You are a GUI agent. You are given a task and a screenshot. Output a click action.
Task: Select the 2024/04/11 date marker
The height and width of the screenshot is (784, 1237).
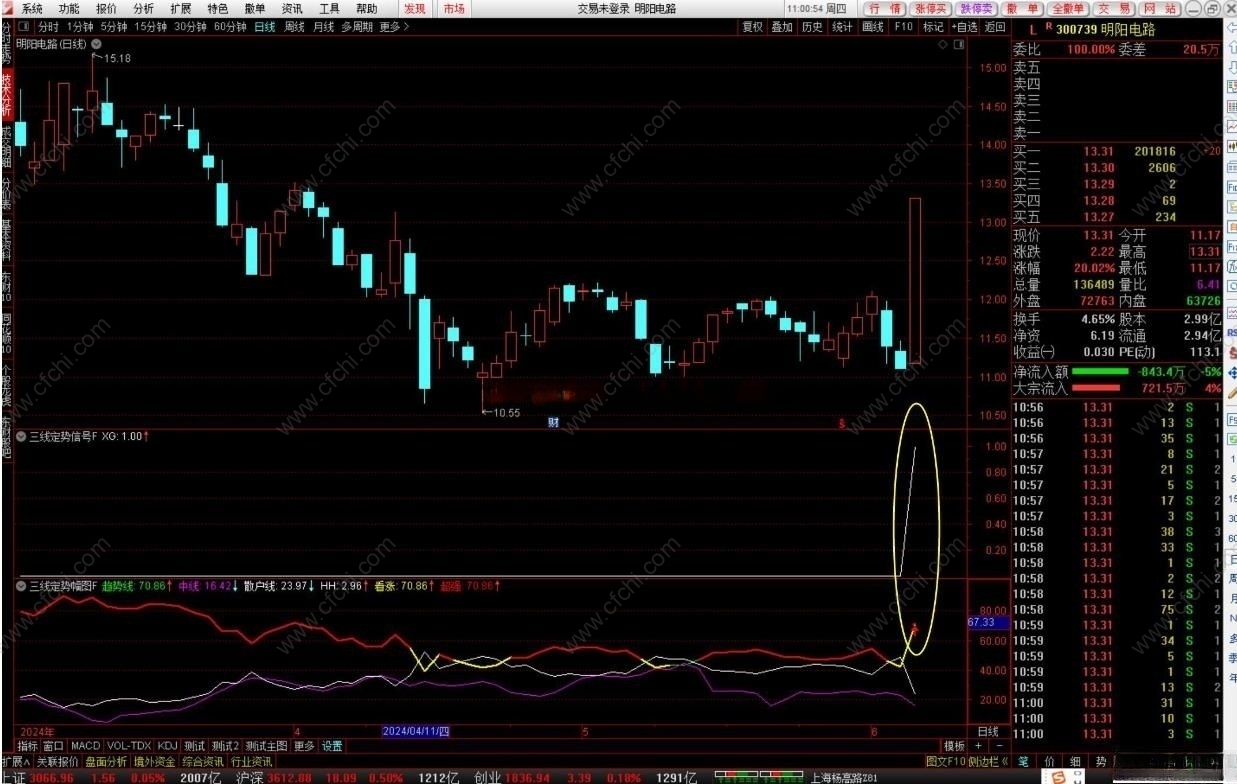(416, 731)
